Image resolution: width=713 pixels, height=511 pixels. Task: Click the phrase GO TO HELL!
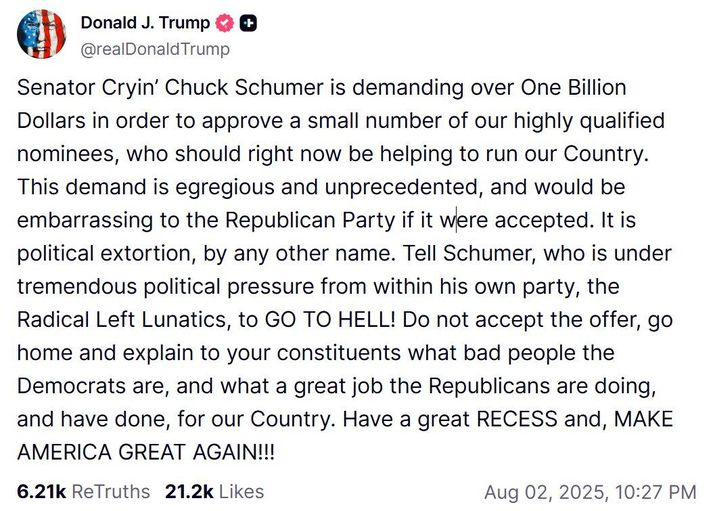331,320
